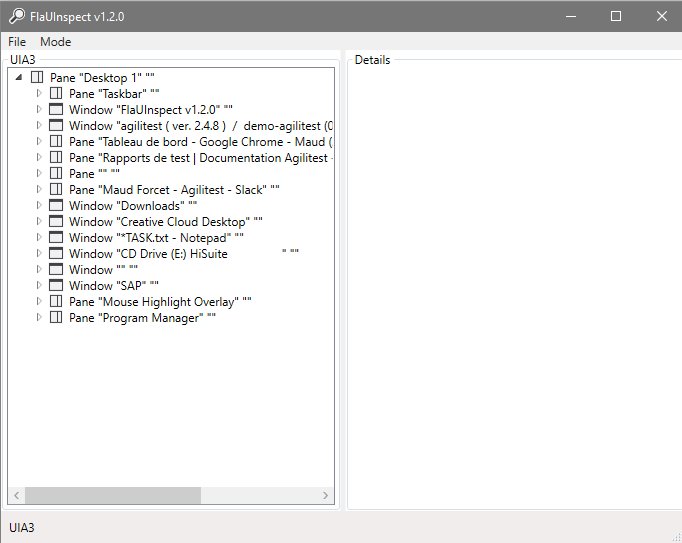Expand the Tableau de bord pane node
Viewport: 682px width, 543px height.
[x=39, y=141]
